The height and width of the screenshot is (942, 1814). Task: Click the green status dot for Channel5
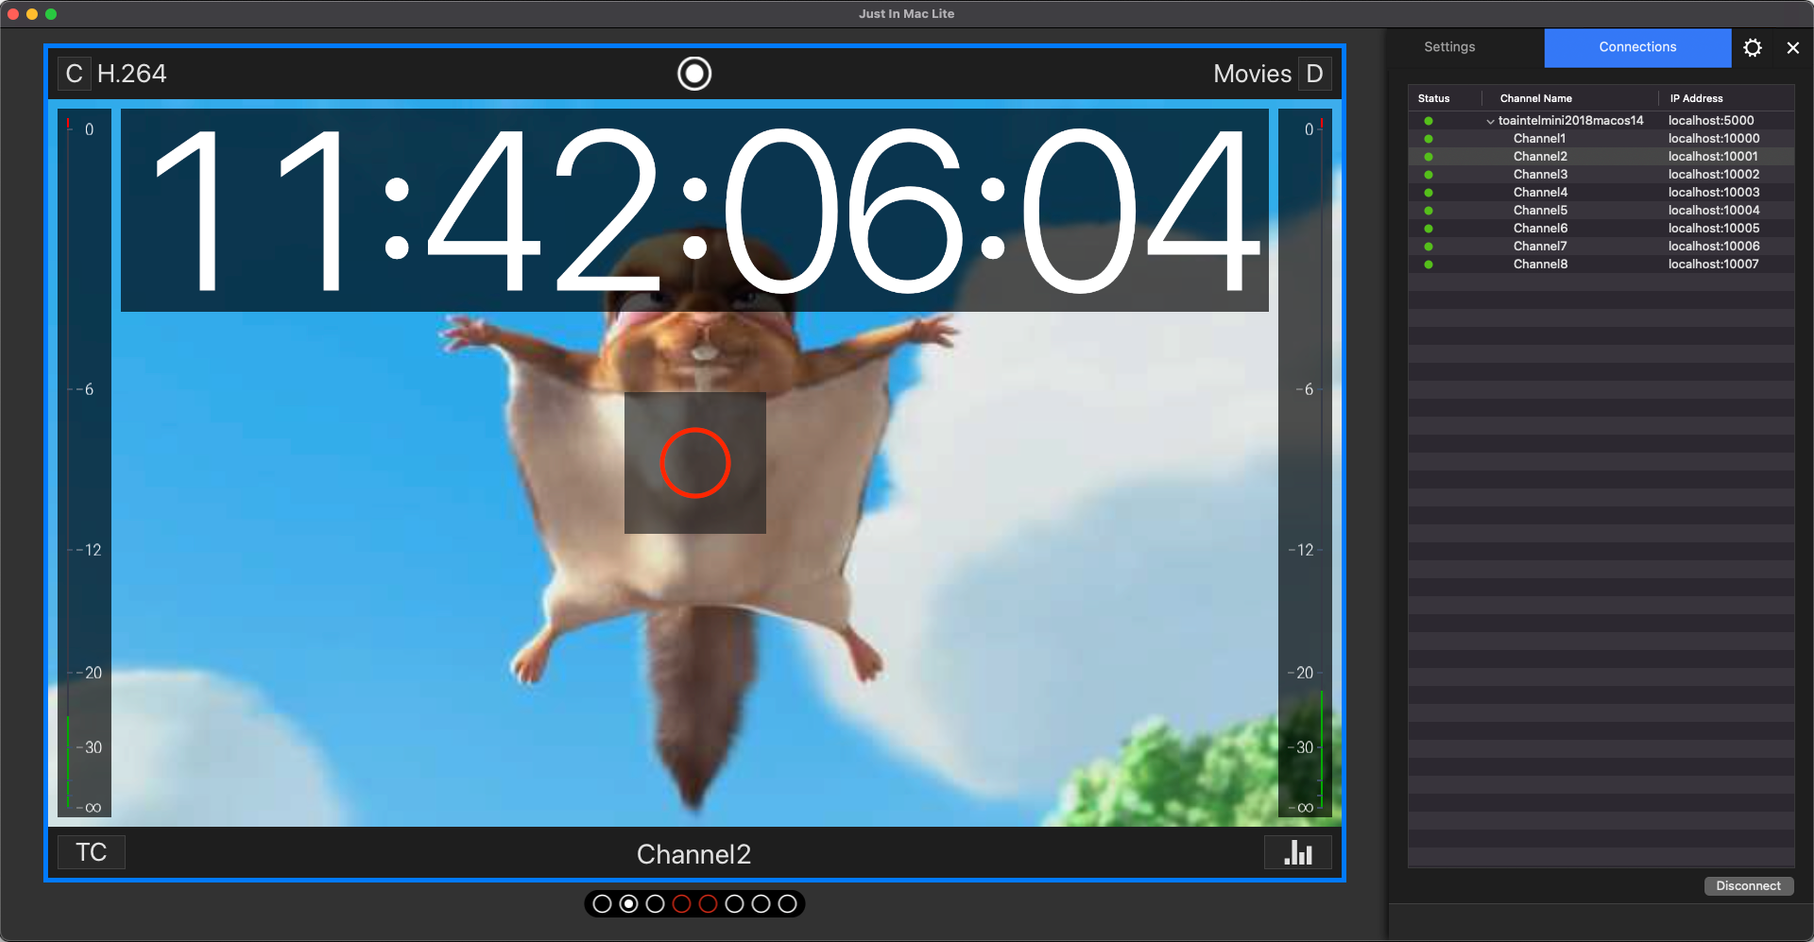(1428, 211)
